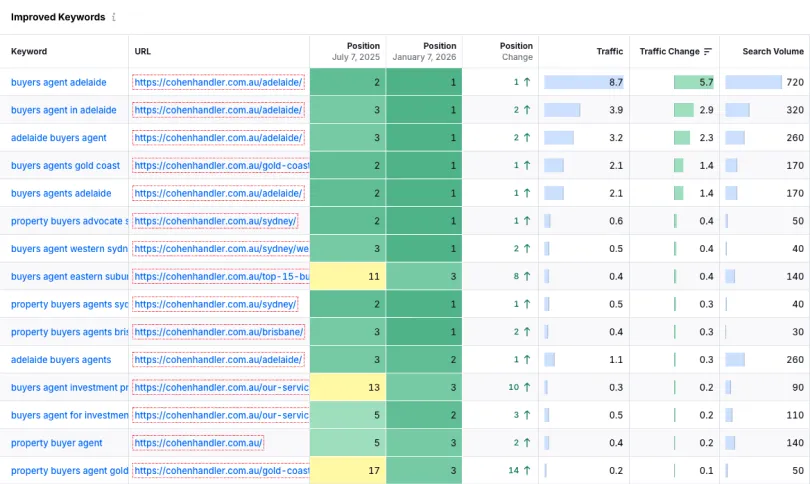The height and width of the screenshot is (484, 810).
Task: Open keyword starting 'property buyers advocate'
Action: (69, 221)
